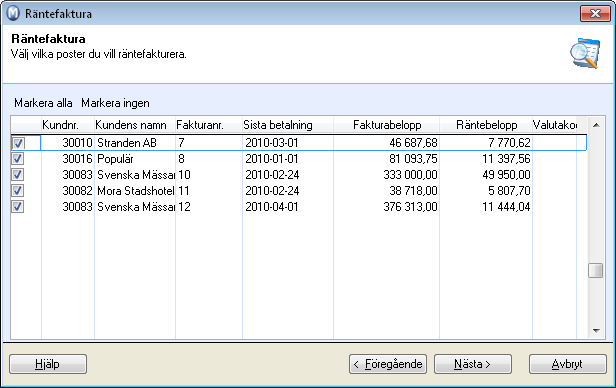
Task: Go back with Föregående button
Action: [x=388, y=364]
